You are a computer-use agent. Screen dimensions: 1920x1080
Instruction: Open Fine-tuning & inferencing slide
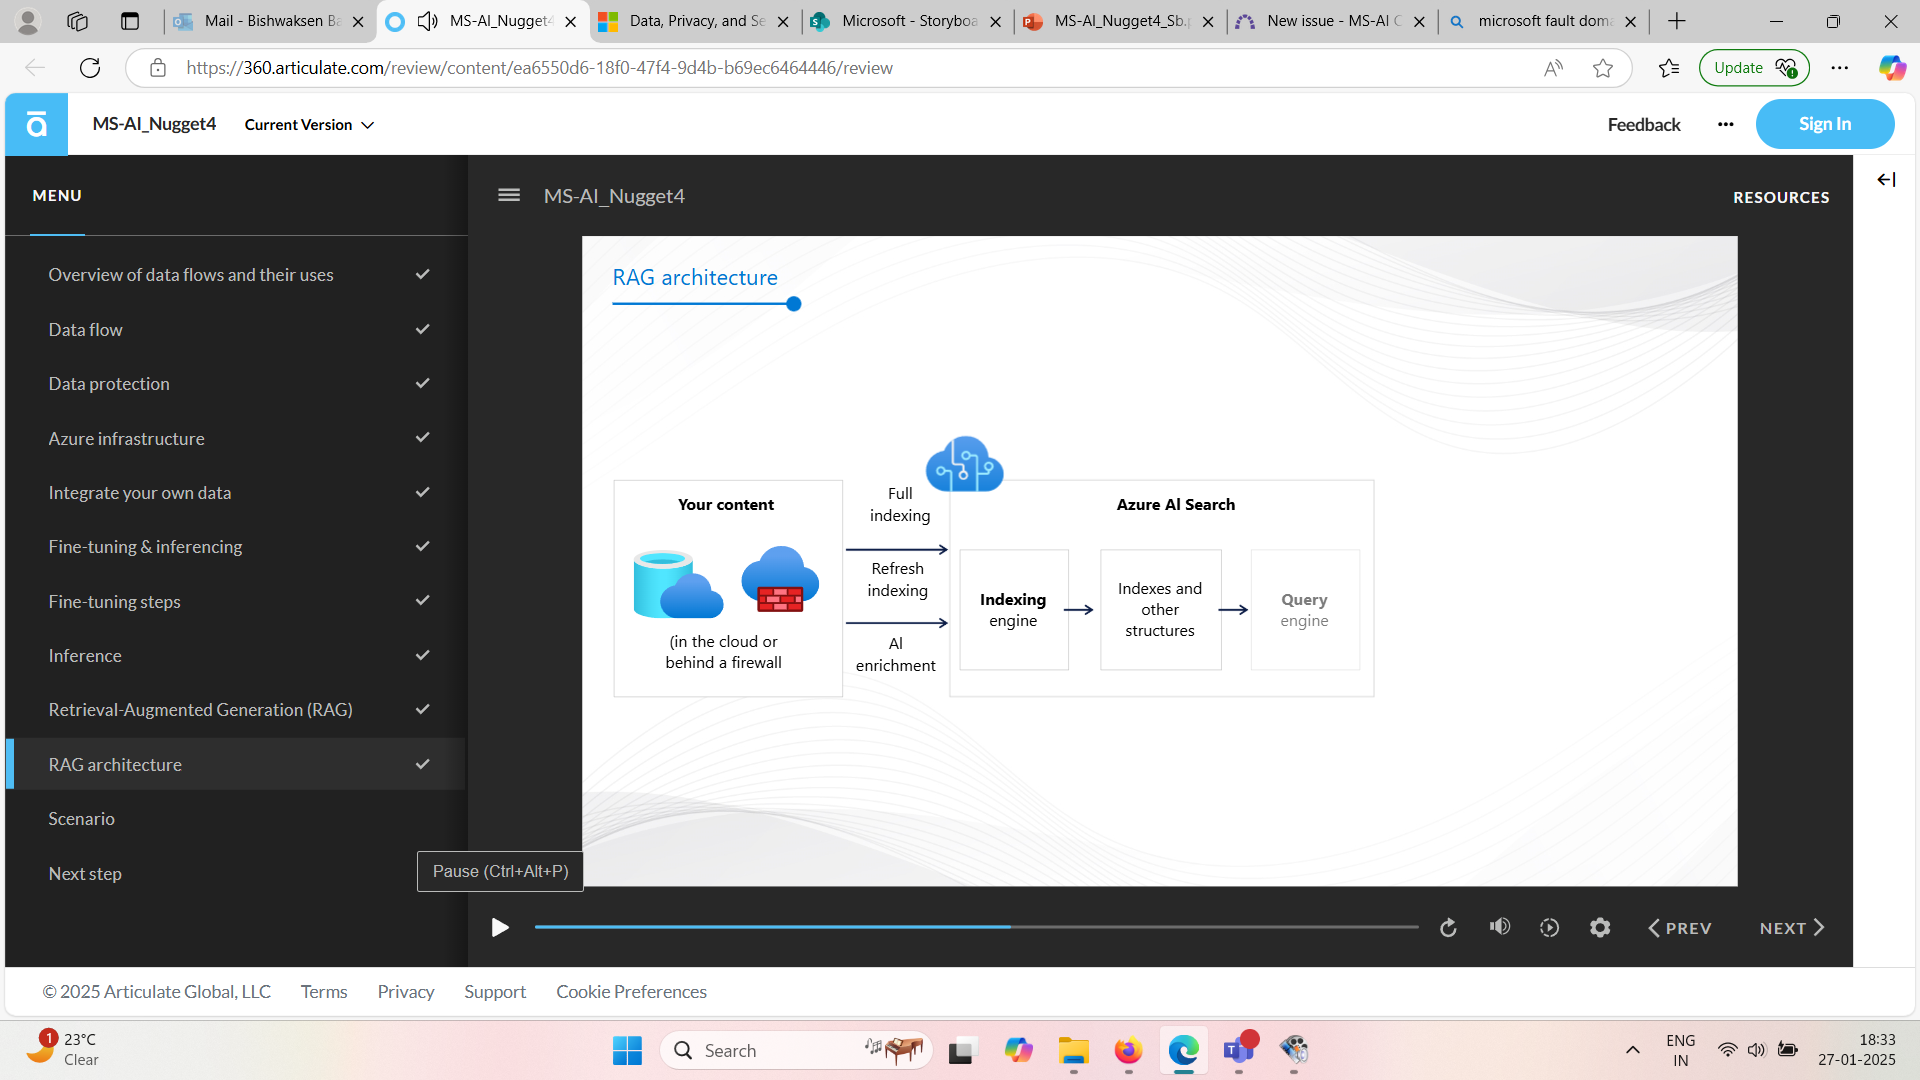coord(236,547)
